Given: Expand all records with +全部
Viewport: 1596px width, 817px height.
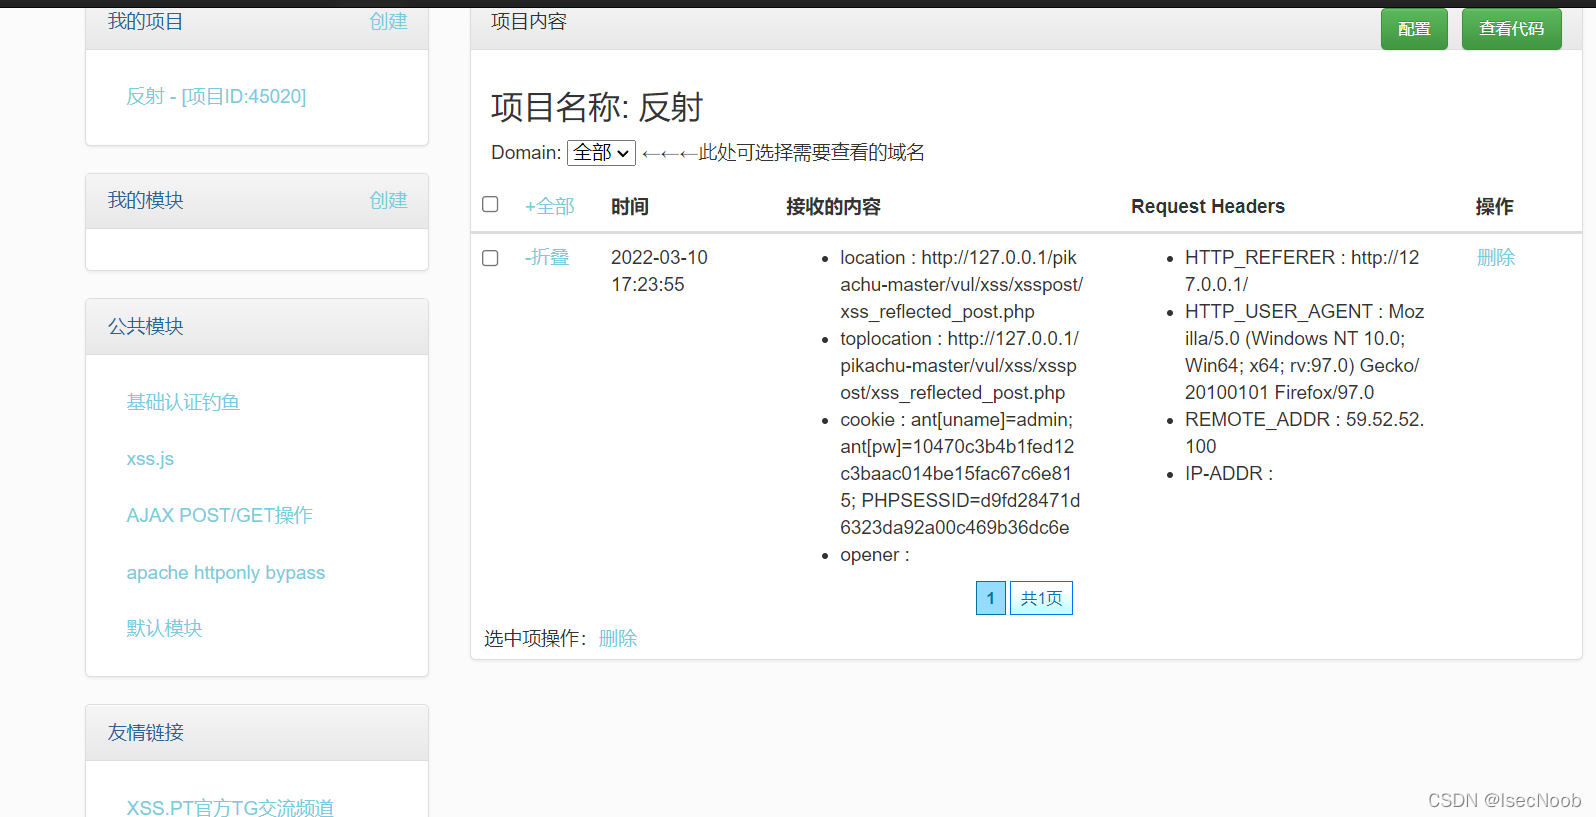Looking at the screenshot, I should [x=549, y=206].
